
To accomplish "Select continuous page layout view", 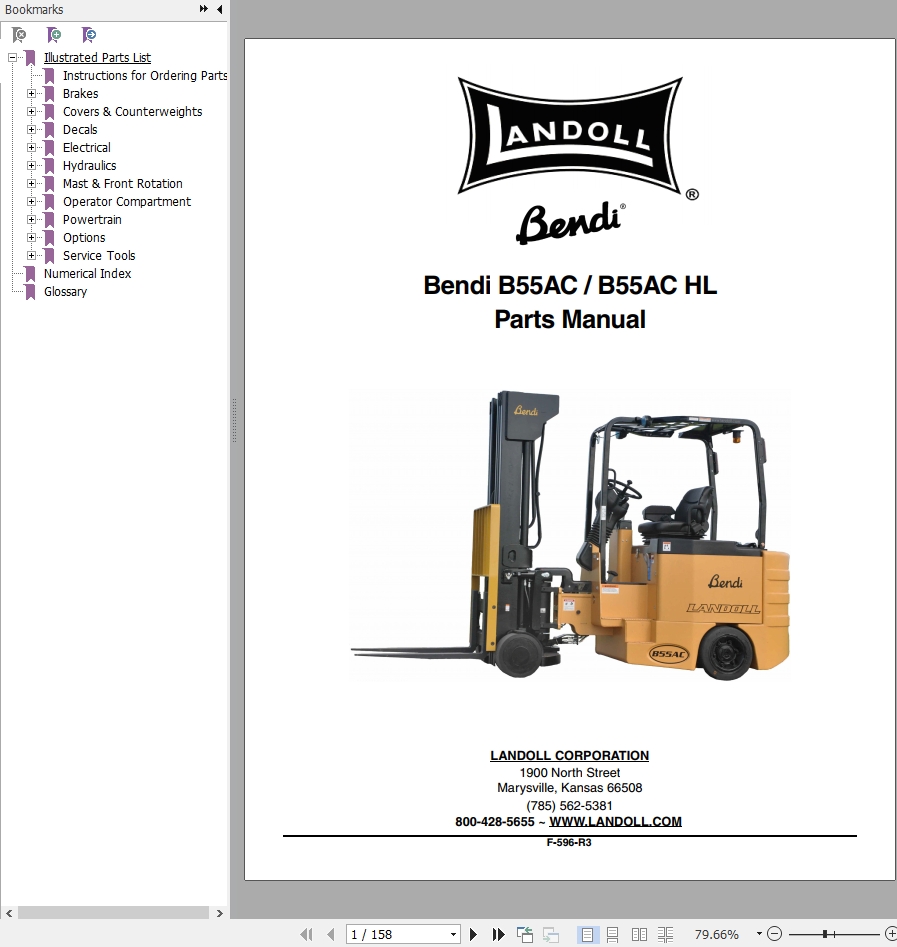I will 612,934.
